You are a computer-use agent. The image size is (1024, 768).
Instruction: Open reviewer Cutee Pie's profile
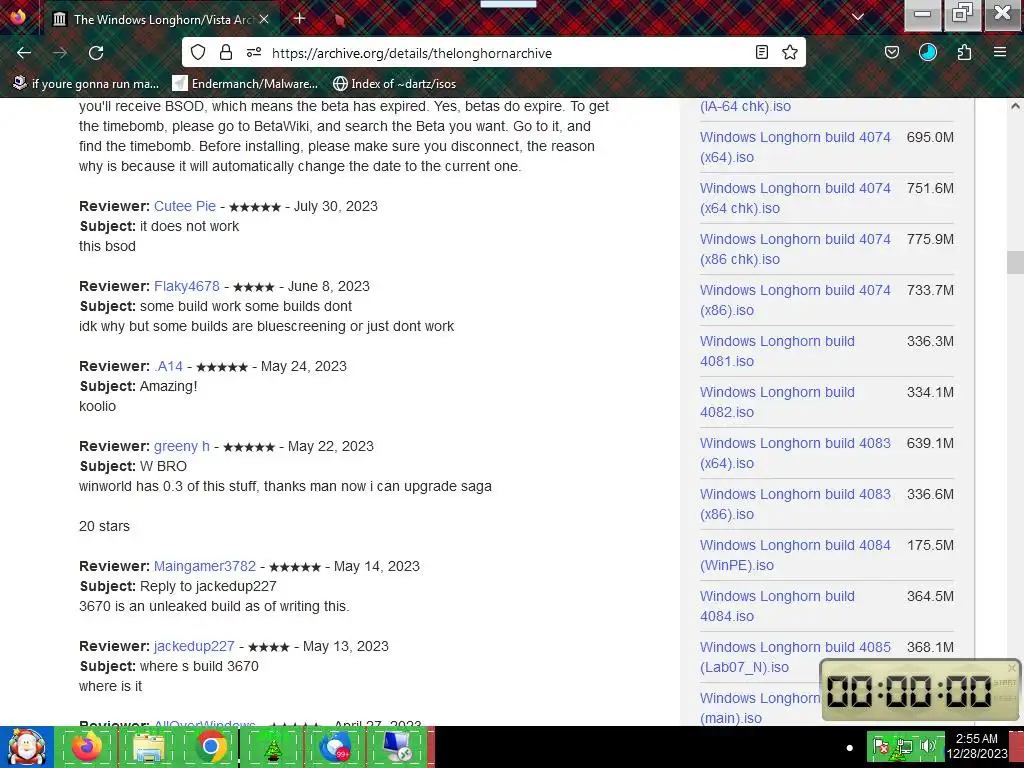point(185,206)
